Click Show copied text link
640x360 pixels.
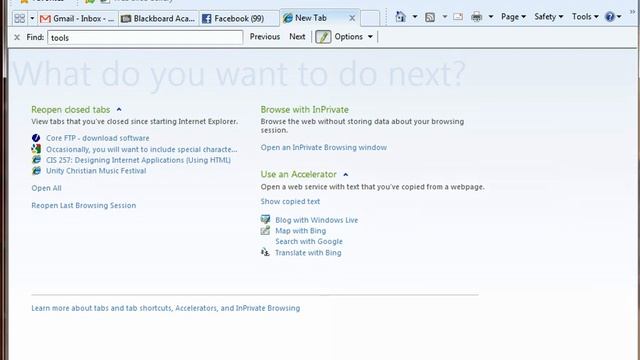click(x=290, y=201)
